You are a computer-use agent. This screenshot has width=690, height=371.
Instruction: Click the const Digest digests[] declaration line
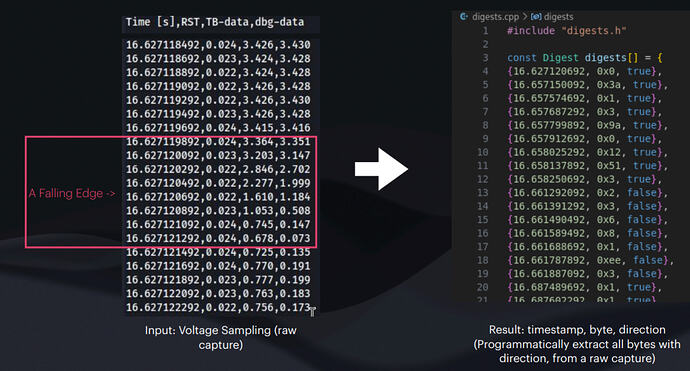click(x=584, y=58)
